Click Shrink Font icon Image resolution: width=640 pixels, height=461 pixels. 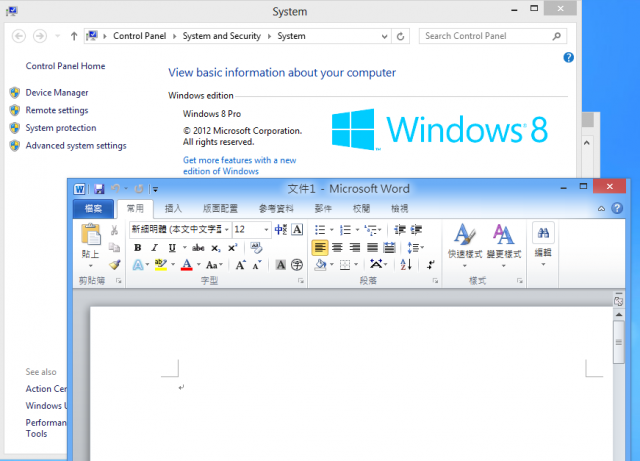point(257,265)
